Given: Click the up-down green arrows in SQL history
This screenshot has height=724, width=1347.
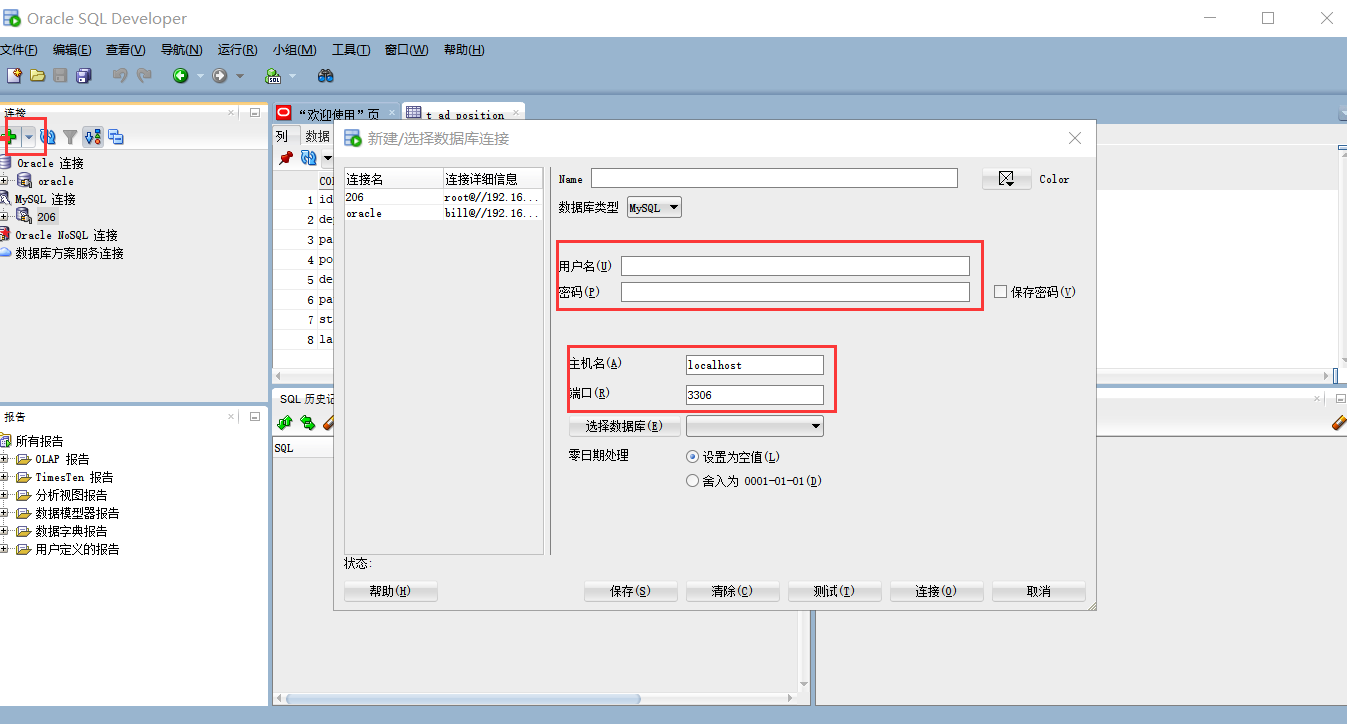Looking at the screenshot, I should click(x=285, y=424).
